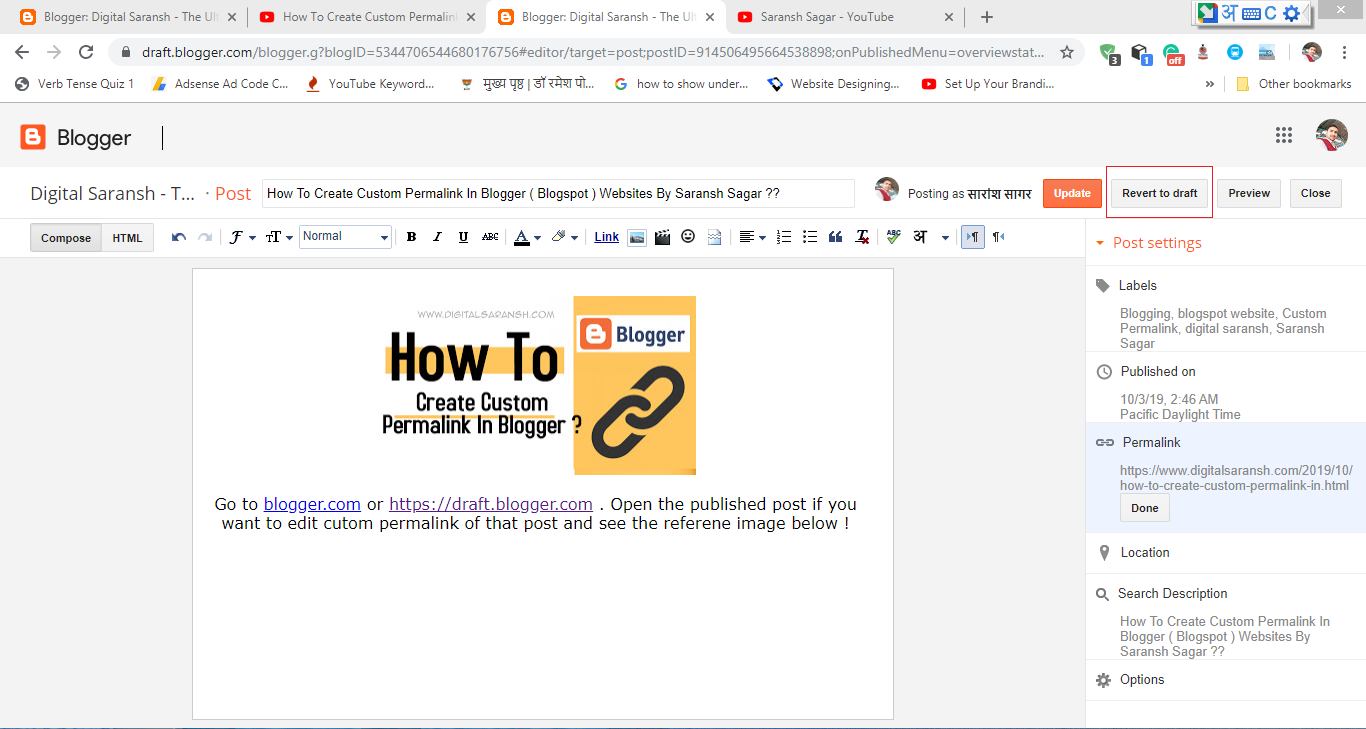The width and height of the screenshot is (1366, 729).
Task: Switch the editor to HTML view
Action: point(127,238)
